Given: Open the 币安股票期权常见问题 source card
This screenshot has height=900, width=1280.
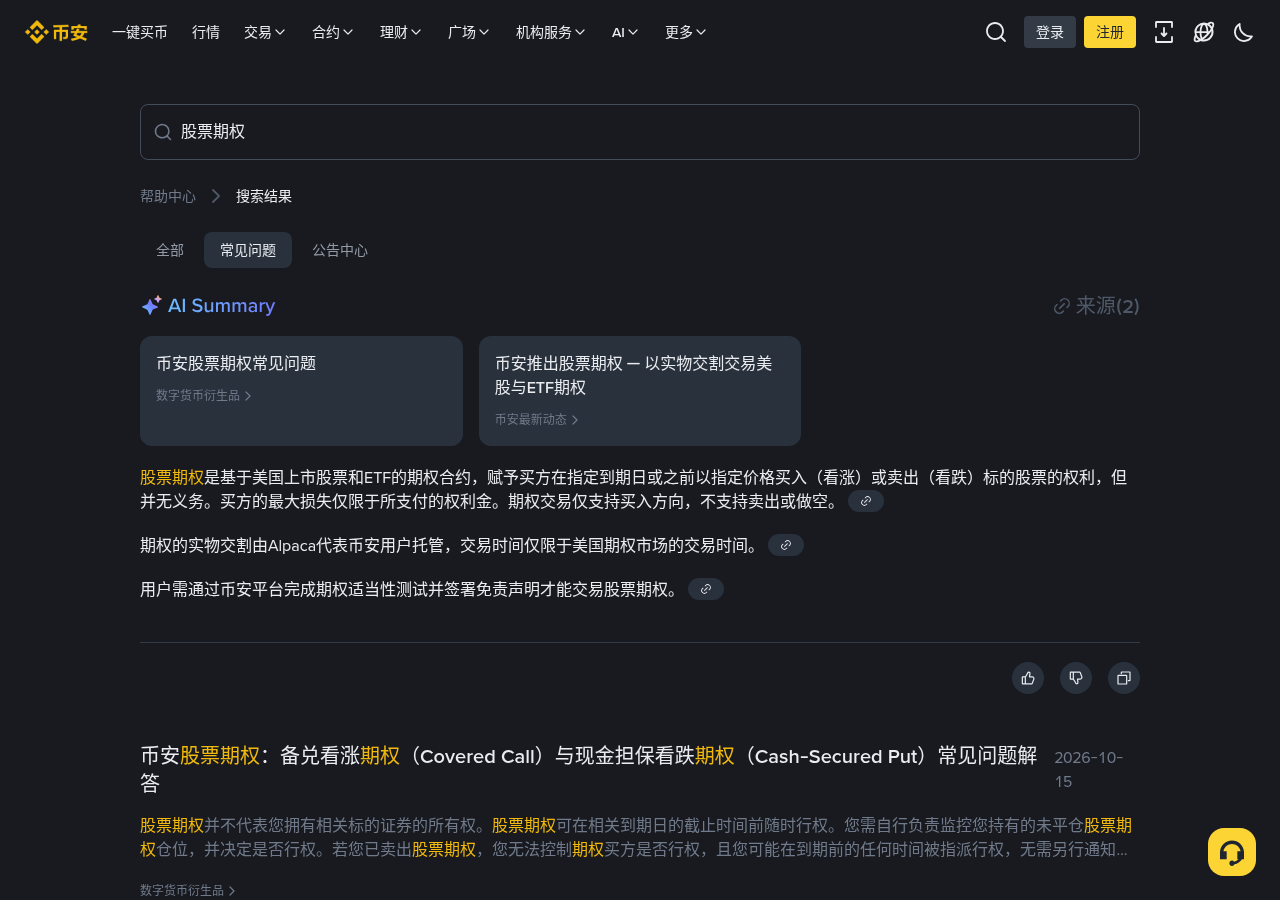Looking at the screenshot, I should [301, 391].
